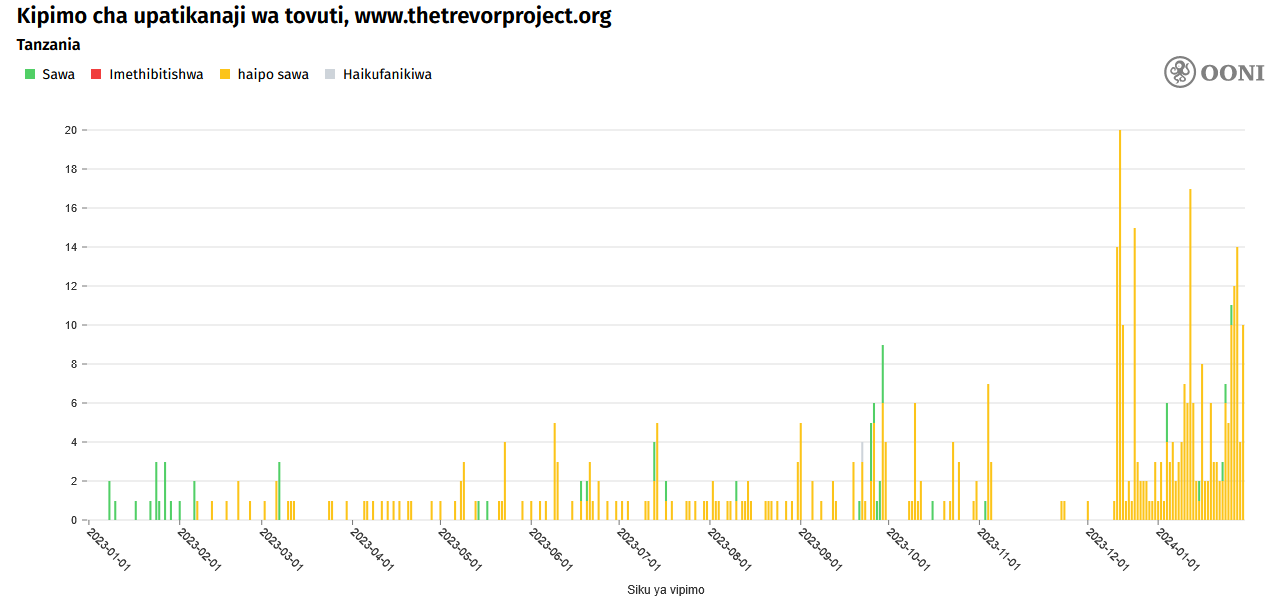Image resolution: width=1288 pixels, height=607 pixels.
Task: Click the OONI wordmark text
Action: coord(1233,73)
